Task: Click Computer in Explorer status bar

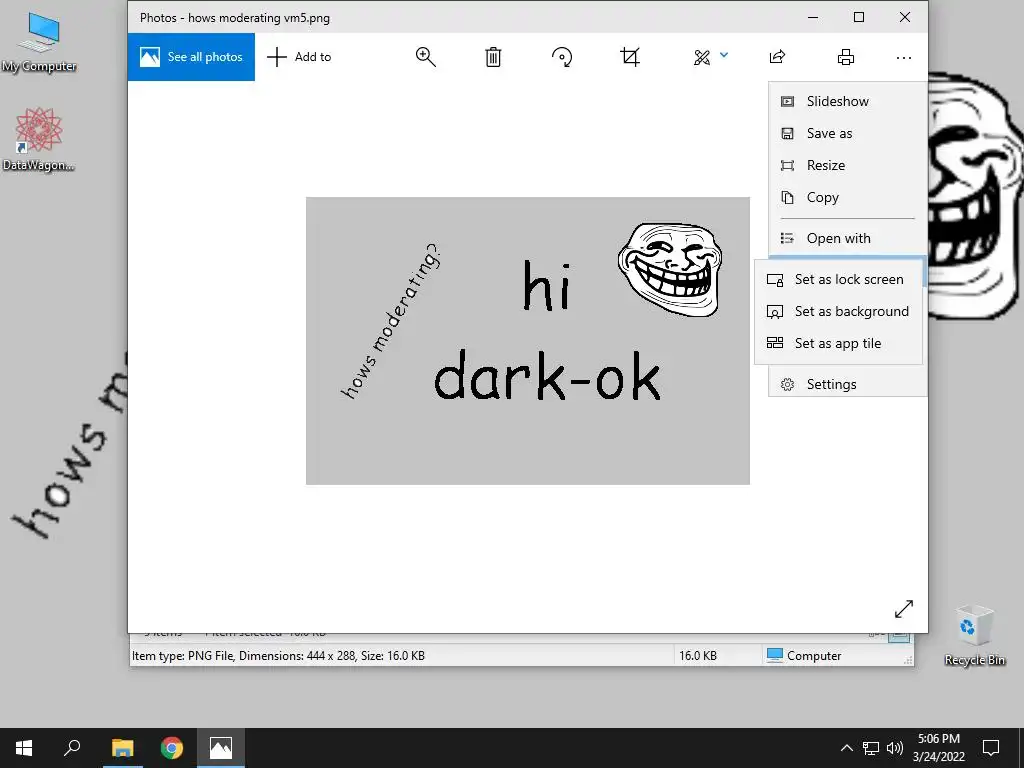Action: coord(804,656)
